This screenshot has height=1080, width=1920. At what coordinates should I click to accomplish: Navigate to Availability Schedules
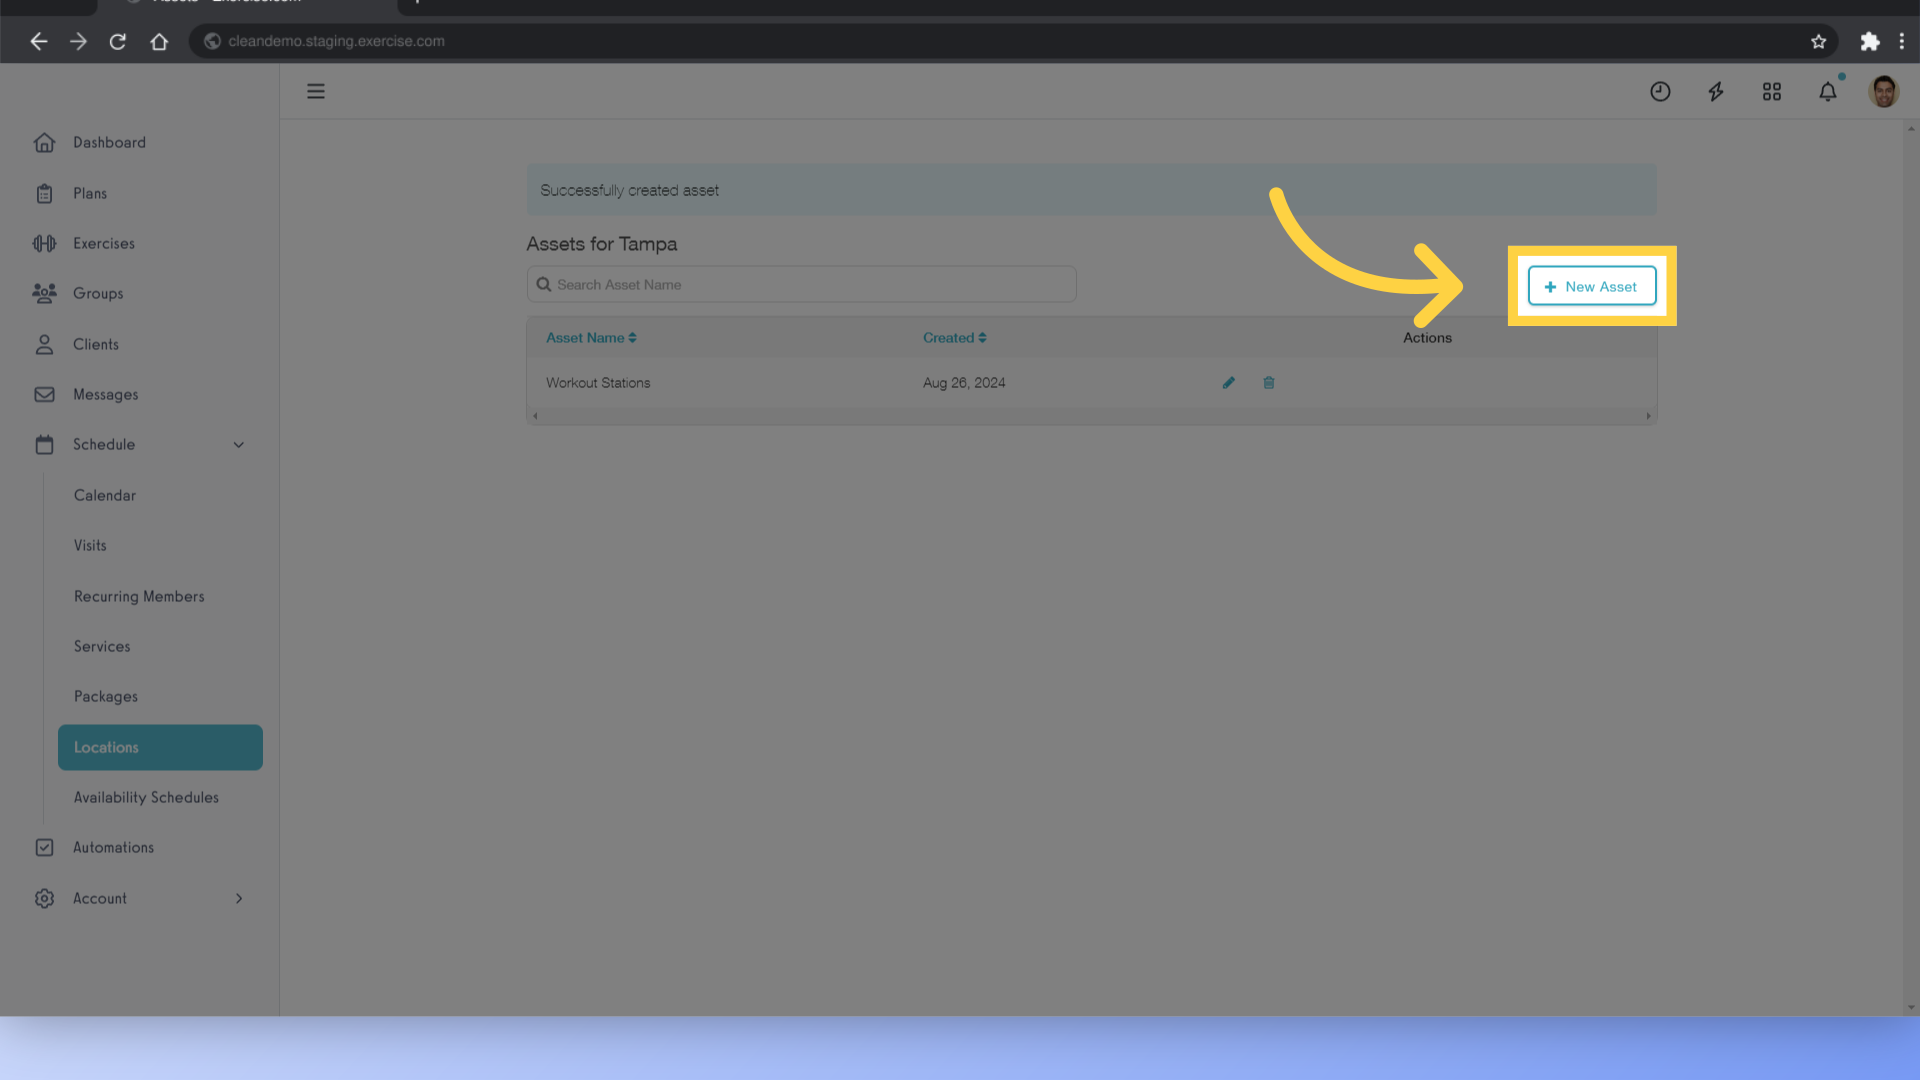pyautogui.click(x=146, y=797)
